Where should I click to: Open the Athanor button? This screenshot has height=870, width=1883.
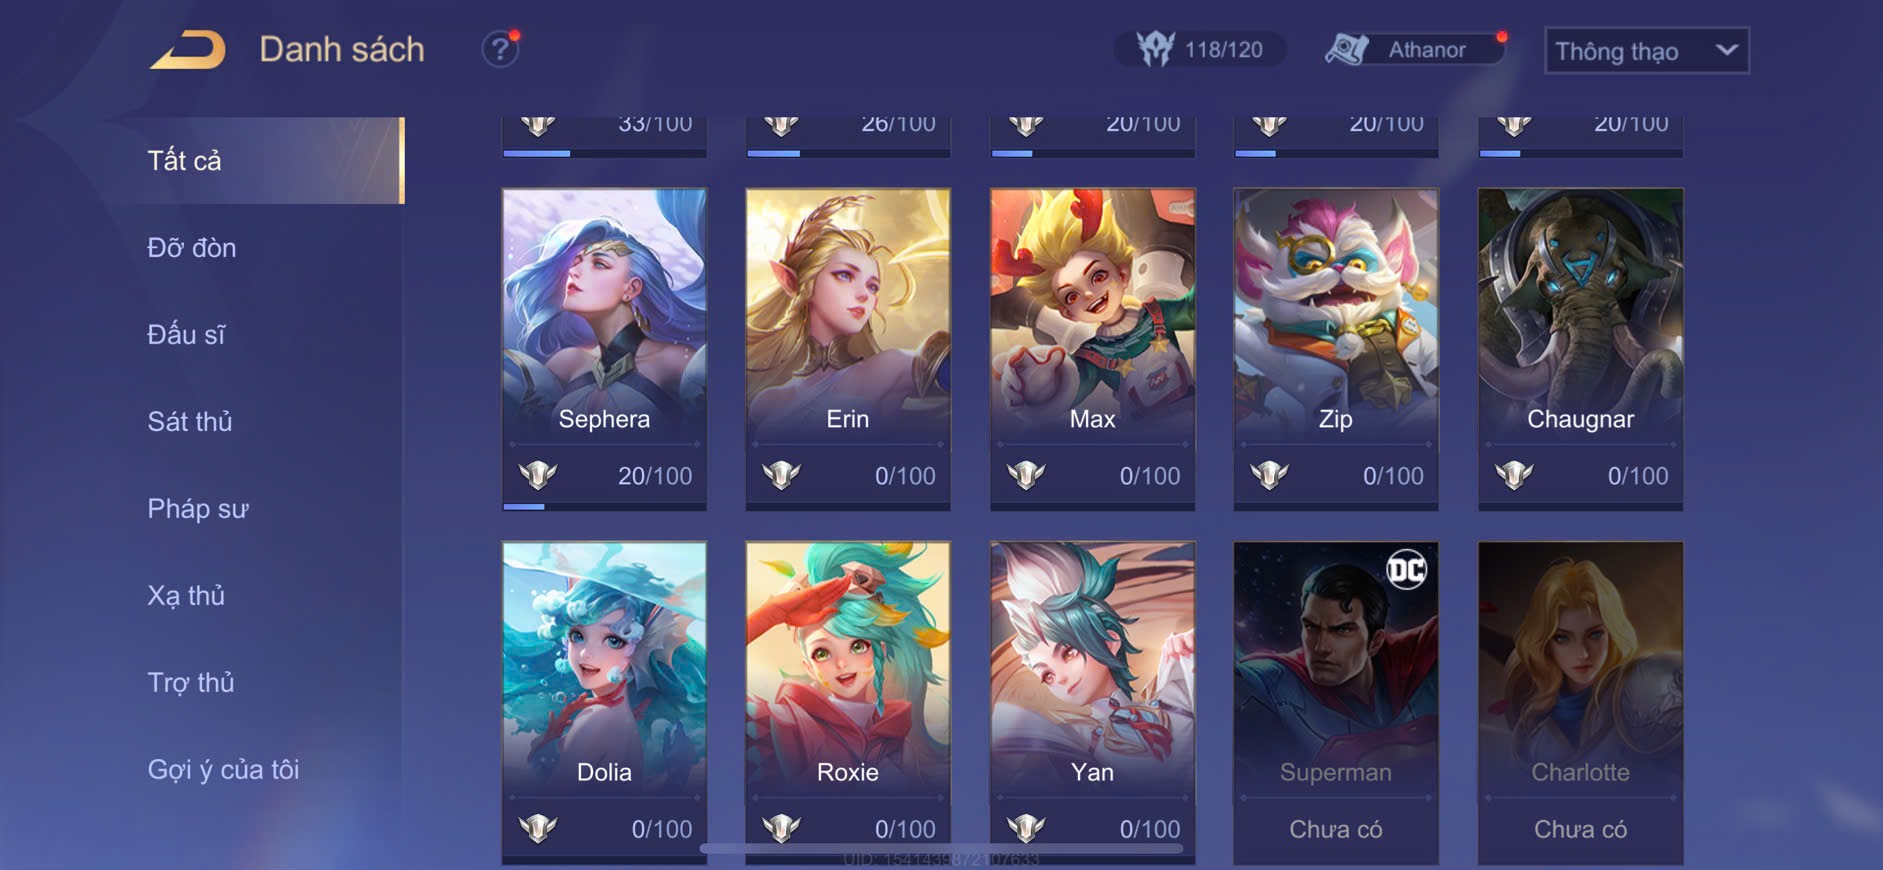[1415, 49]
